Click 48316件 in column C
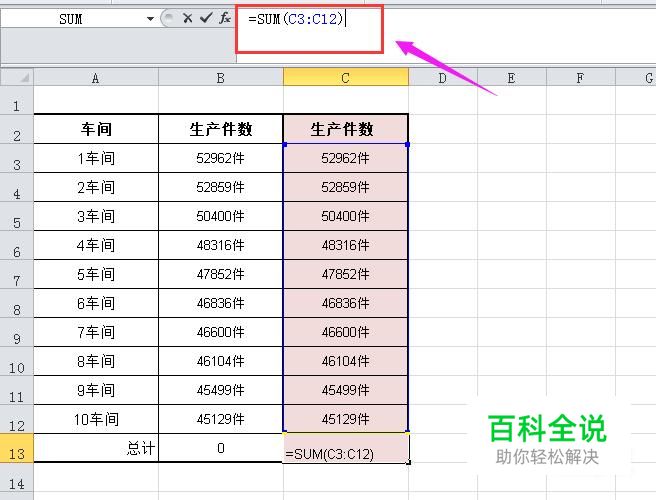Viewport: 656px width, 500px height. tap(346, 245)
